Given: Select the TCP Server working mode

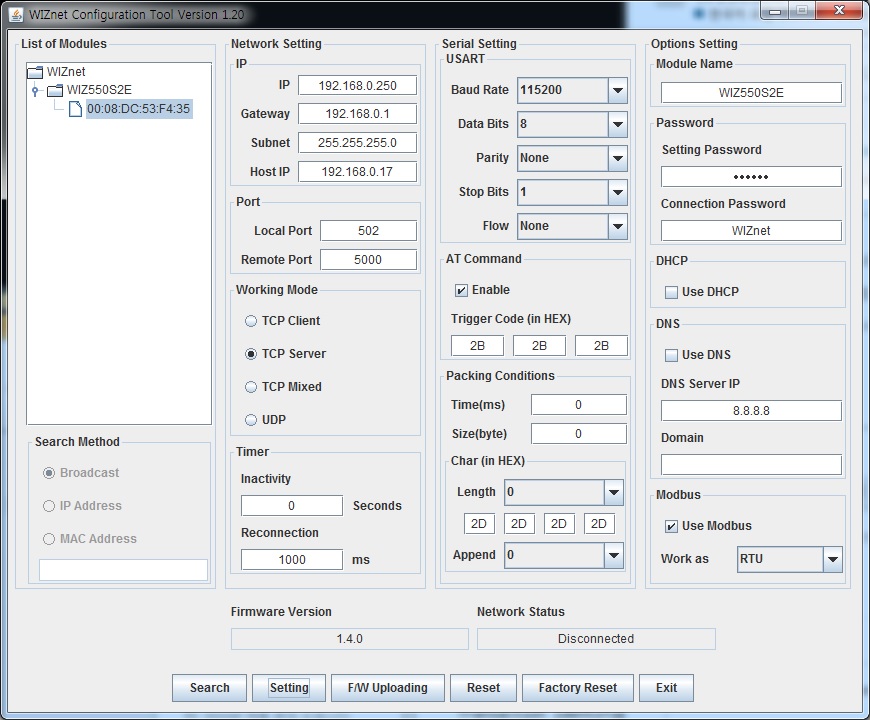Looking at the screenshot, I should click(251, 354).
